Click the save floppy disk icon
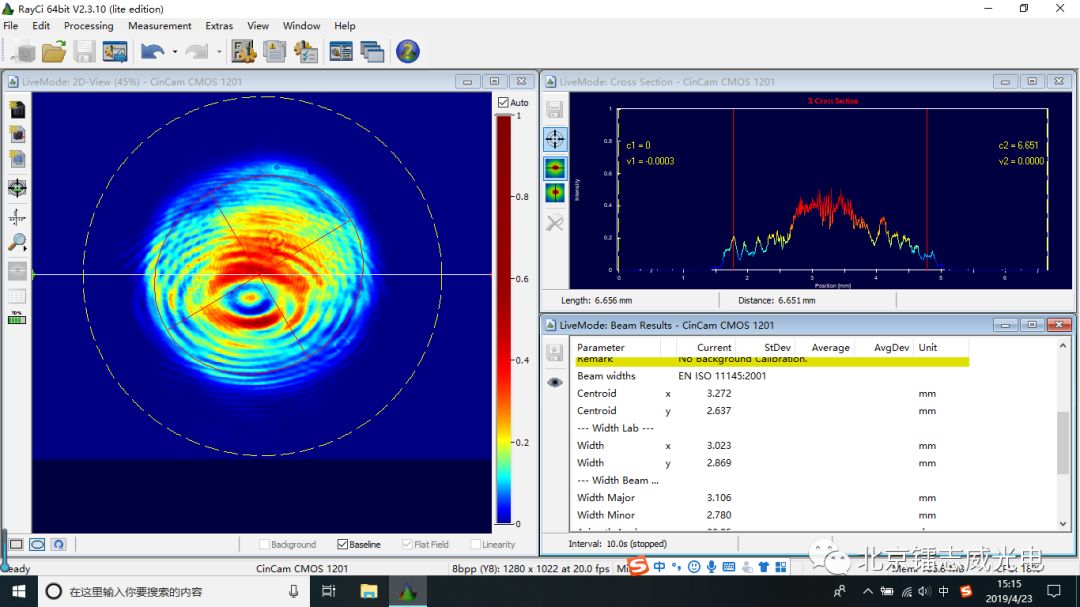This screenshot has height=607, width=1080. tap(85, 52)
